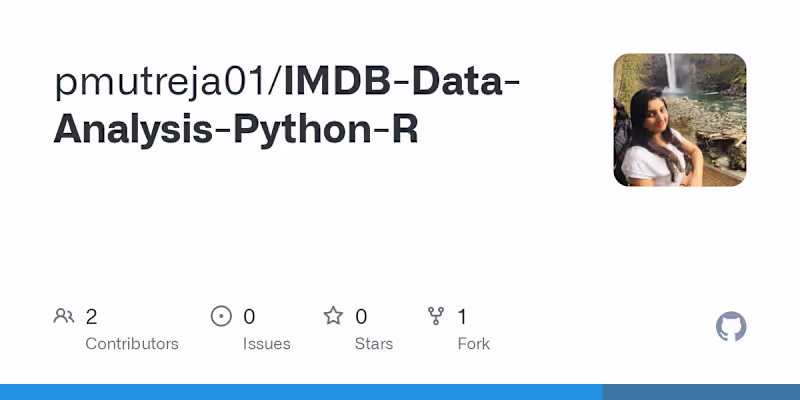The image size is (800, 400).
Task: Click the 0 beside the star icon
Action: tap(361, 317)
